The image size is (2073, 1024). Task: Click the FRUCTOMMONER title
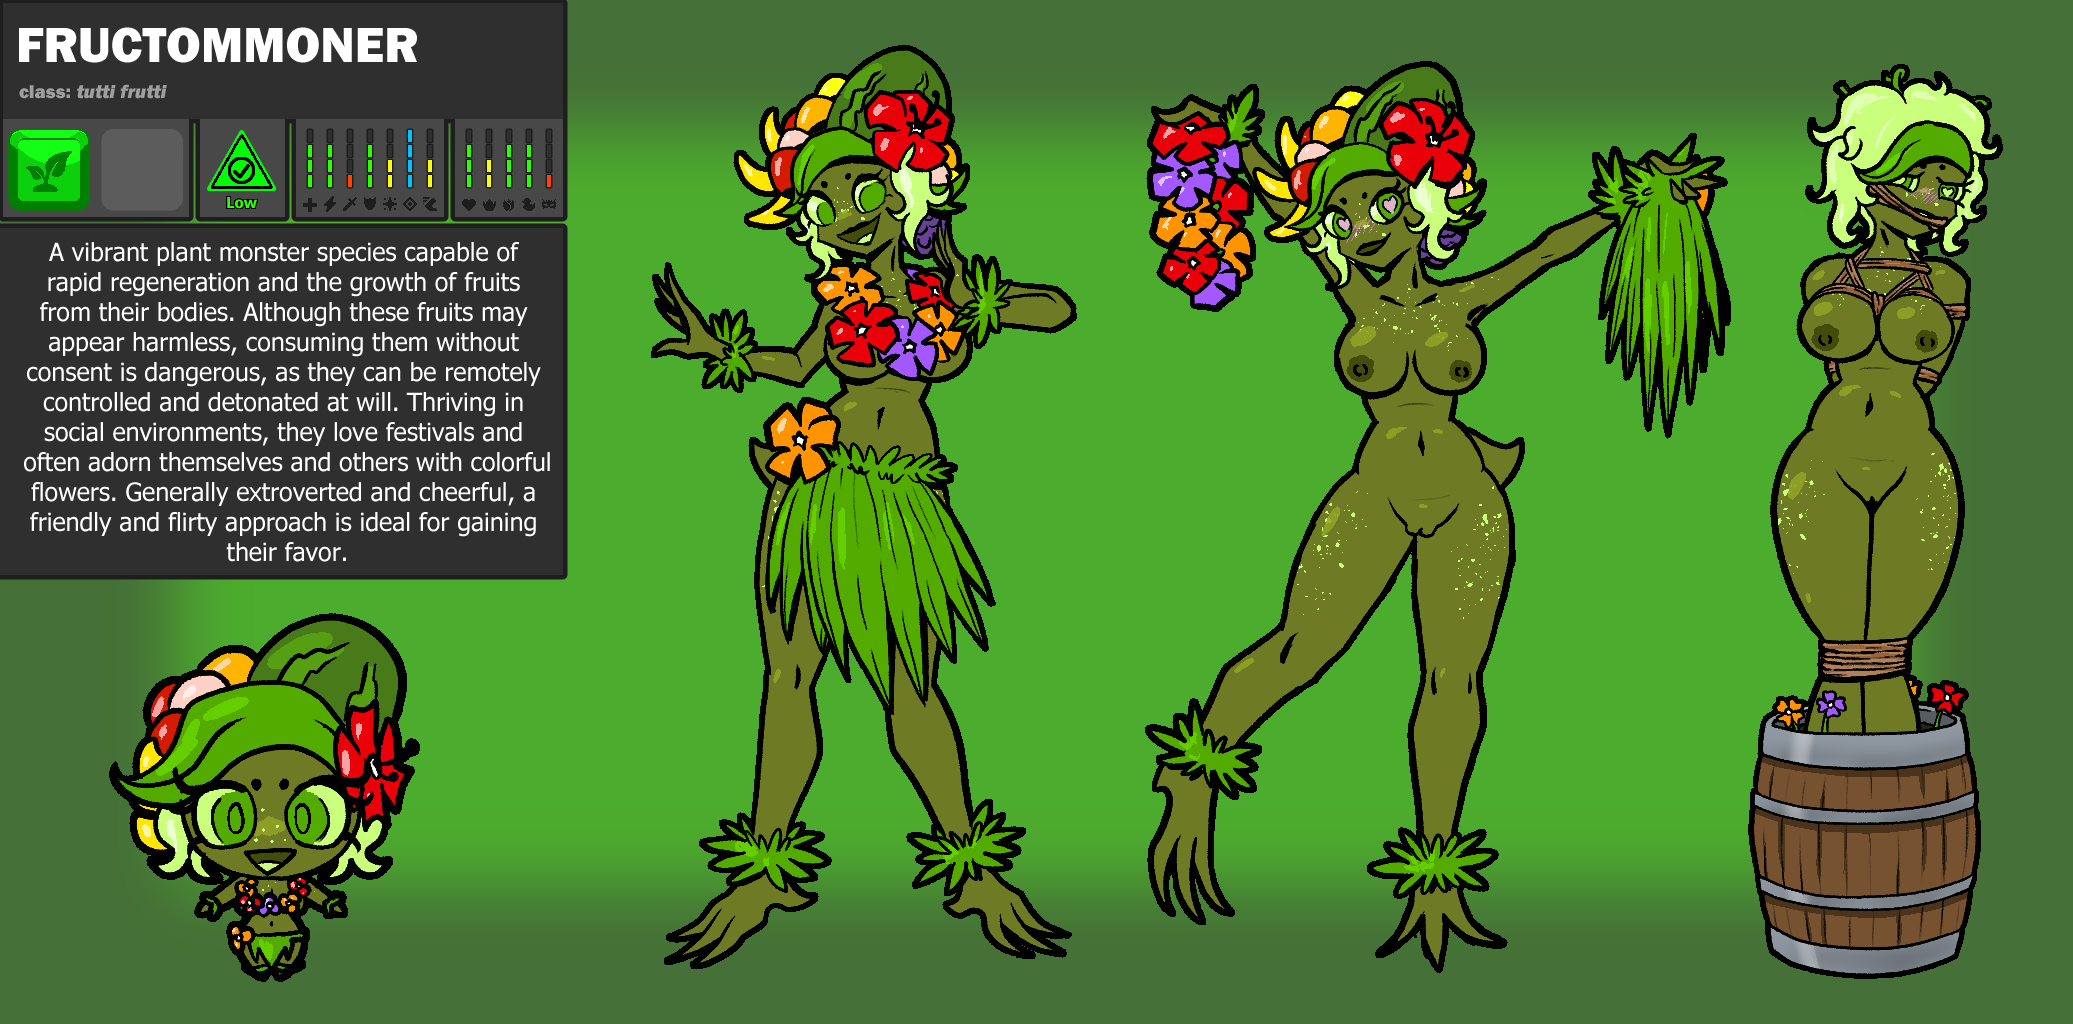[x=217, y=46]
